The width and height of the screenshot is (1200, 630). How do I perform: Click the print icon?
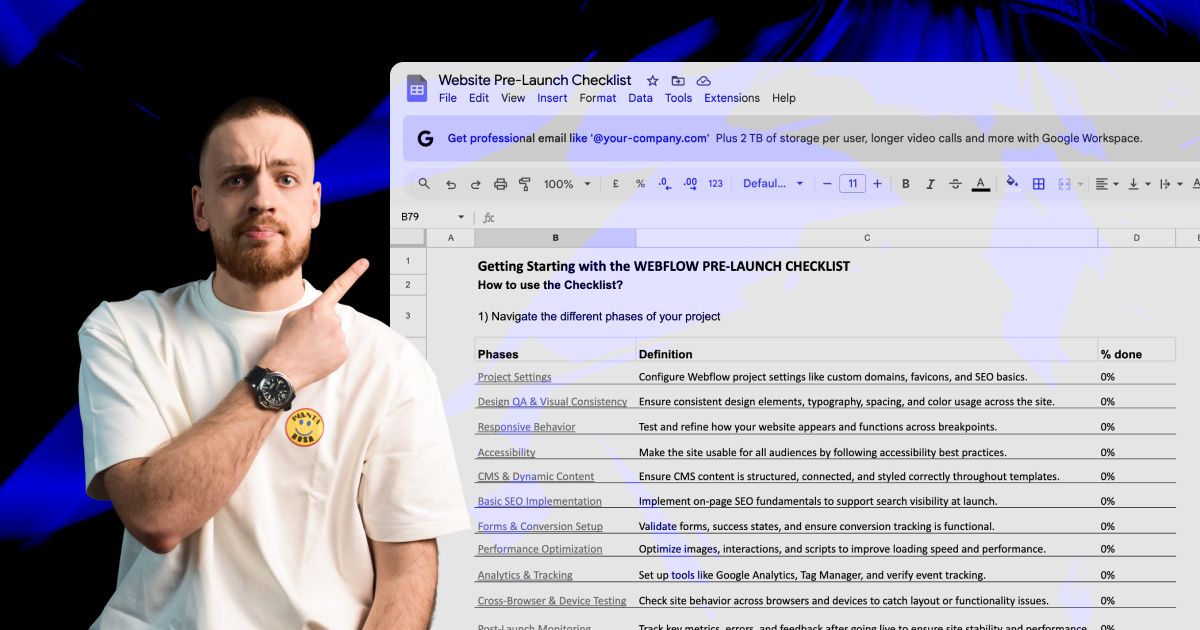click(x=501, y=184)
